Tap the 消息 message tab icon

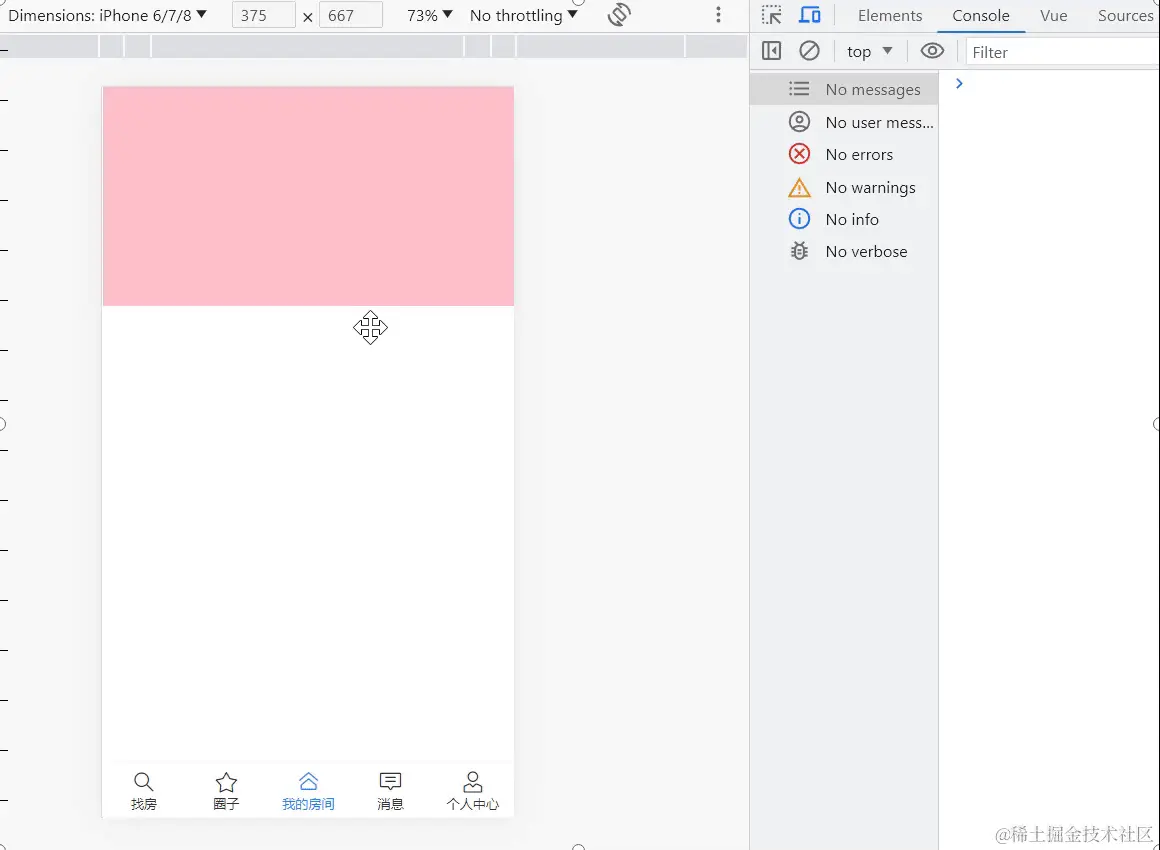pyautogui.click(x=391, y=781)
